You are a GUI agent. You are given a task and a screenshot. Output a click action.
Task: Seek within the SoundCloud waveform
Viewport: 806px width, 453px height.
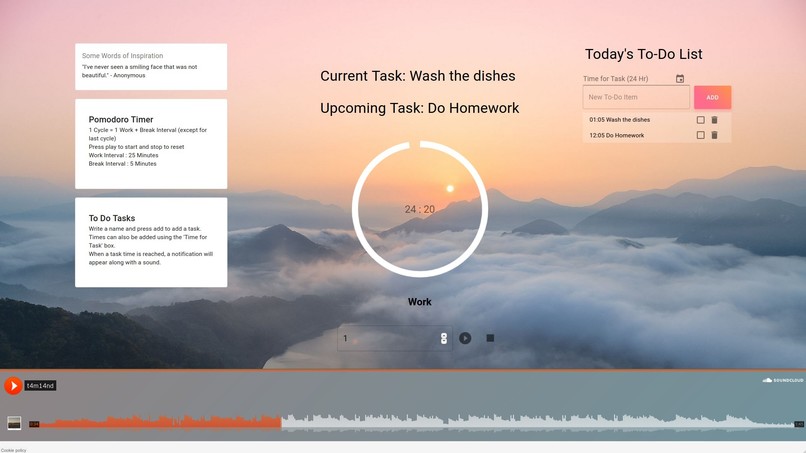[416, 422]
